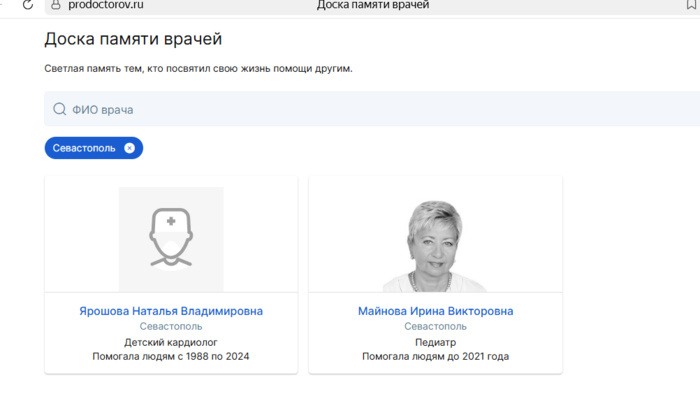700x400 pixels.
Task: Click the Педиатр specialty text
Action: [x=436, y=342]
